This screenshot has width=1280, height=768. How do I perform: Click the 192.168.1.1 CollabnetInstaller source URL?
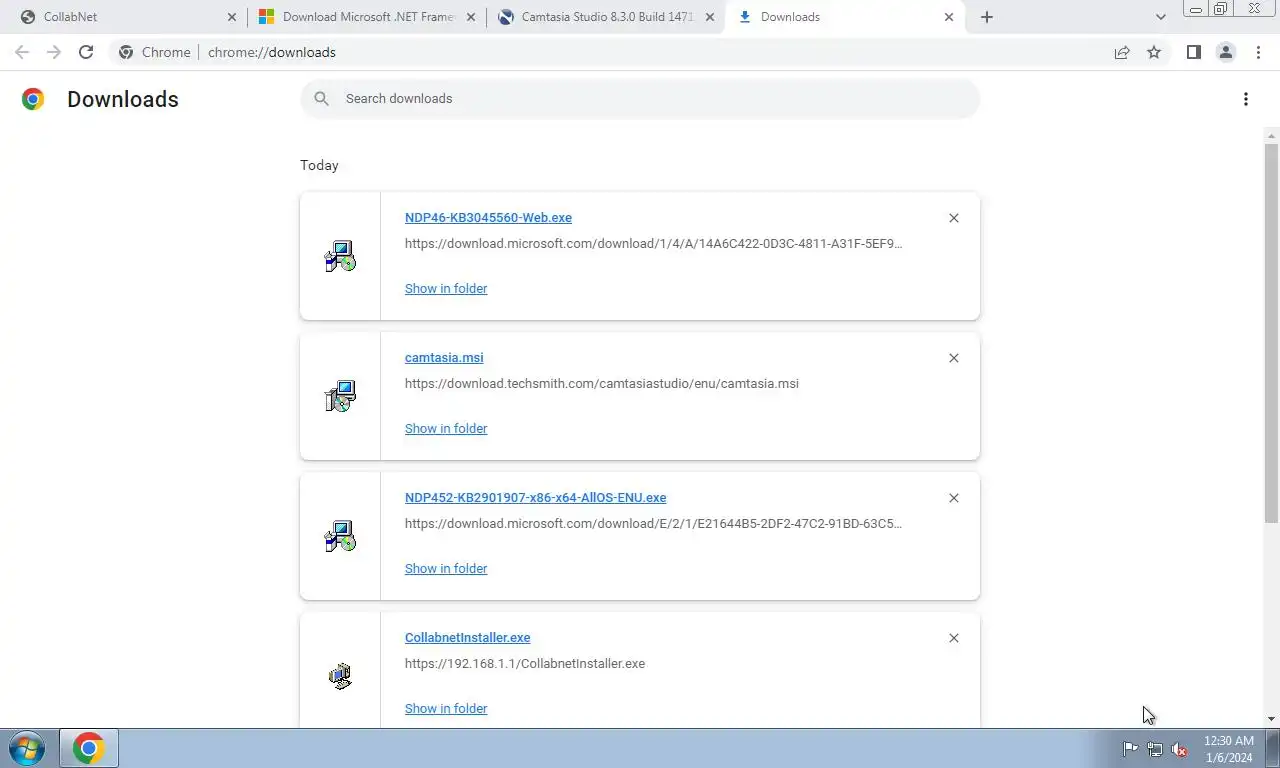click(525, 663)
